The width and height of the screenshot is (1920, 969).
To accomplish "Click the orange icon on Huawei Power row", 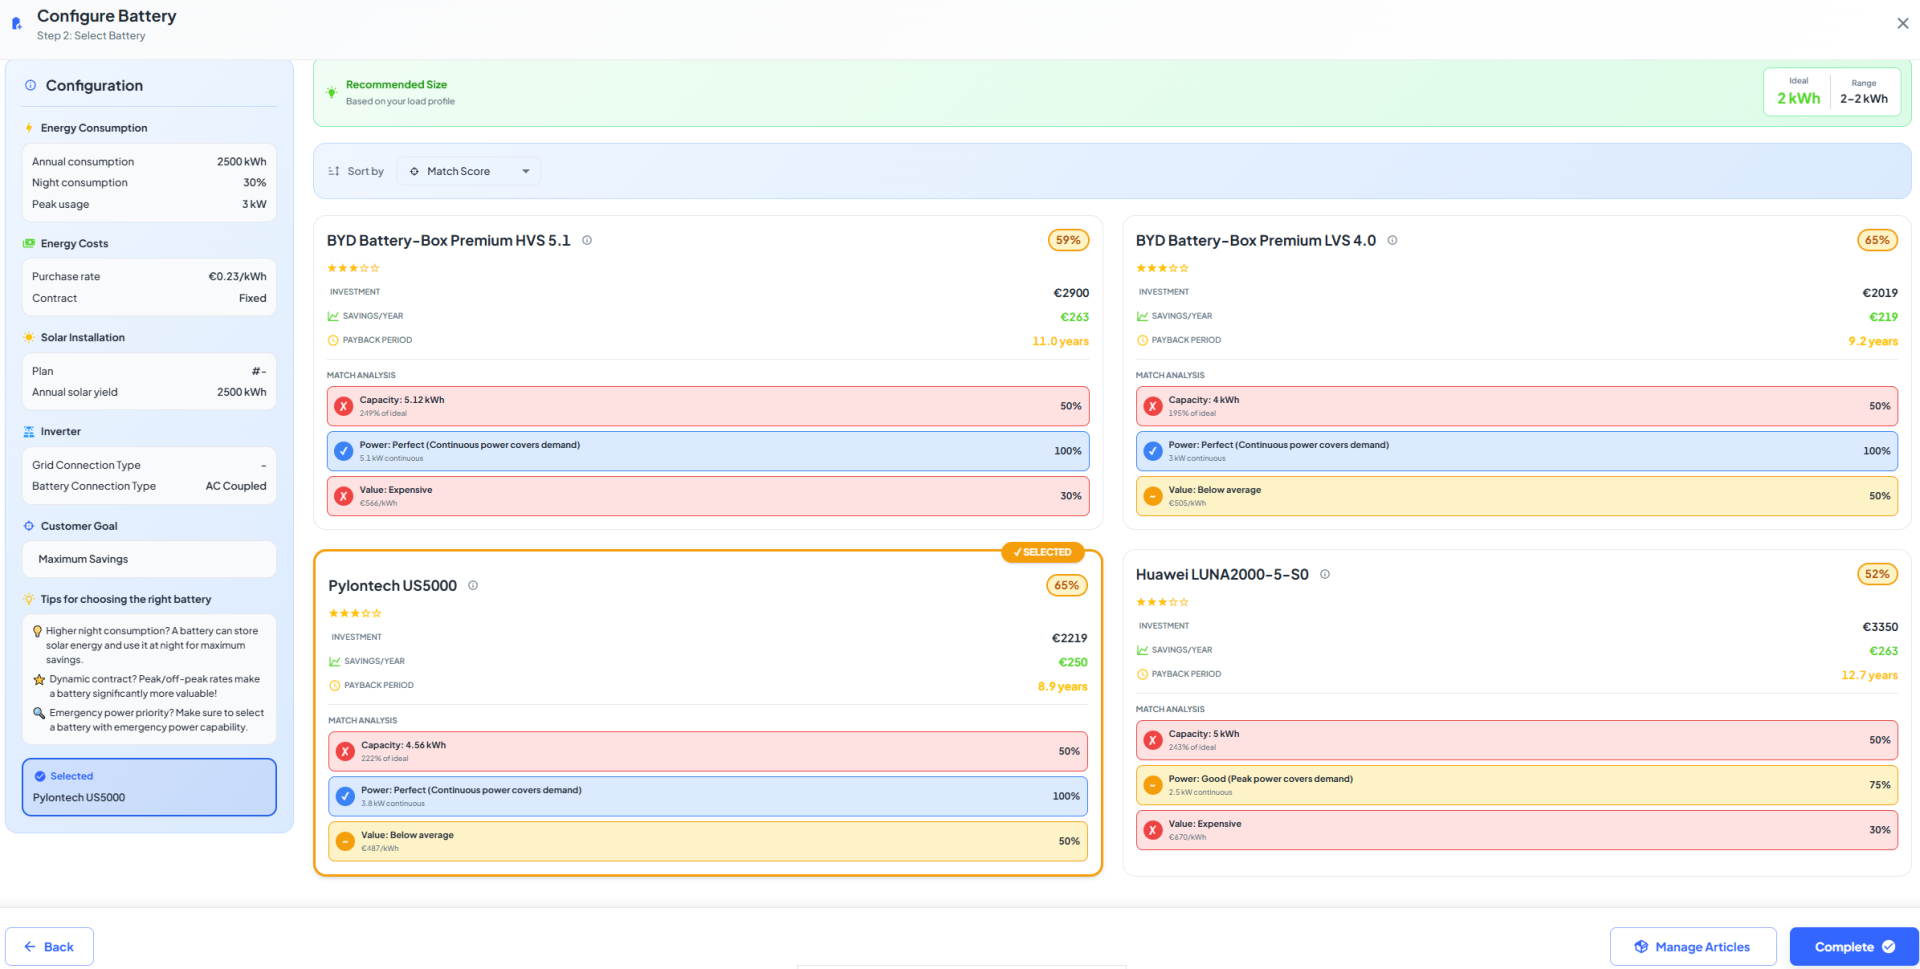I will (x=1153, y=785).
